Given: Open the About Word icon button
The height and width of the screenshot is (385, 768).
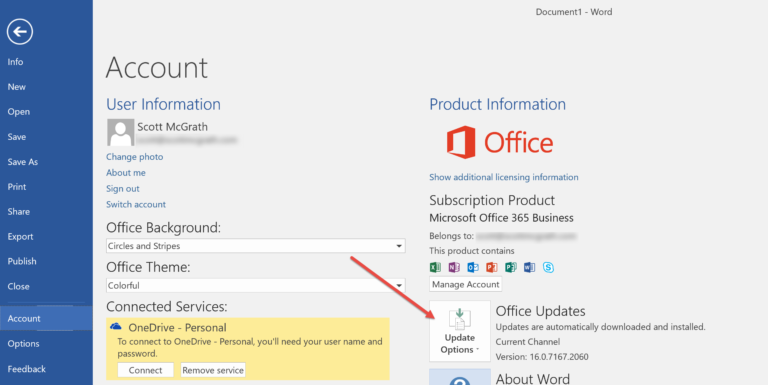Looking at the screenshot, I should 460,377.
